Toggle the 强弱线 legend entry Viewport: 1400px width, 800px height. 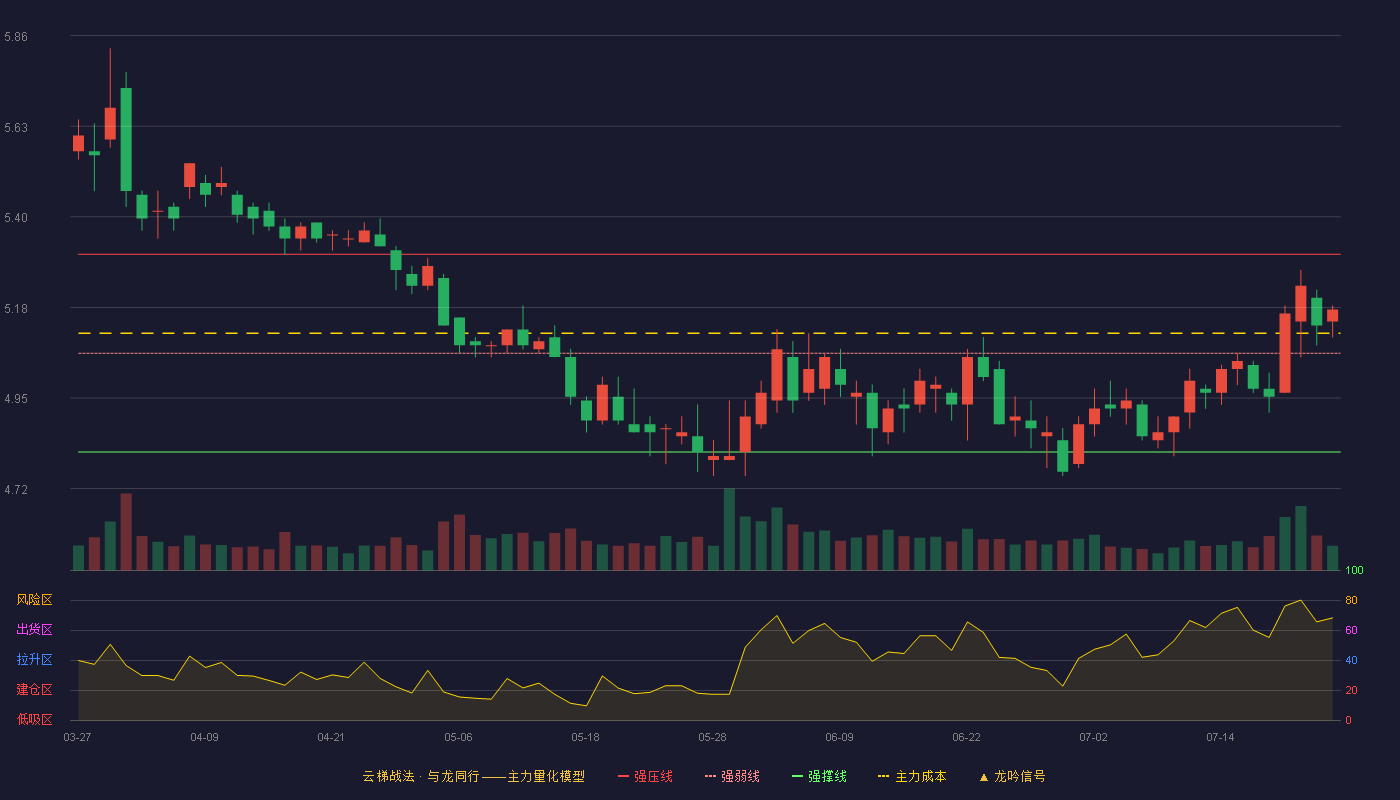(732, 776)
